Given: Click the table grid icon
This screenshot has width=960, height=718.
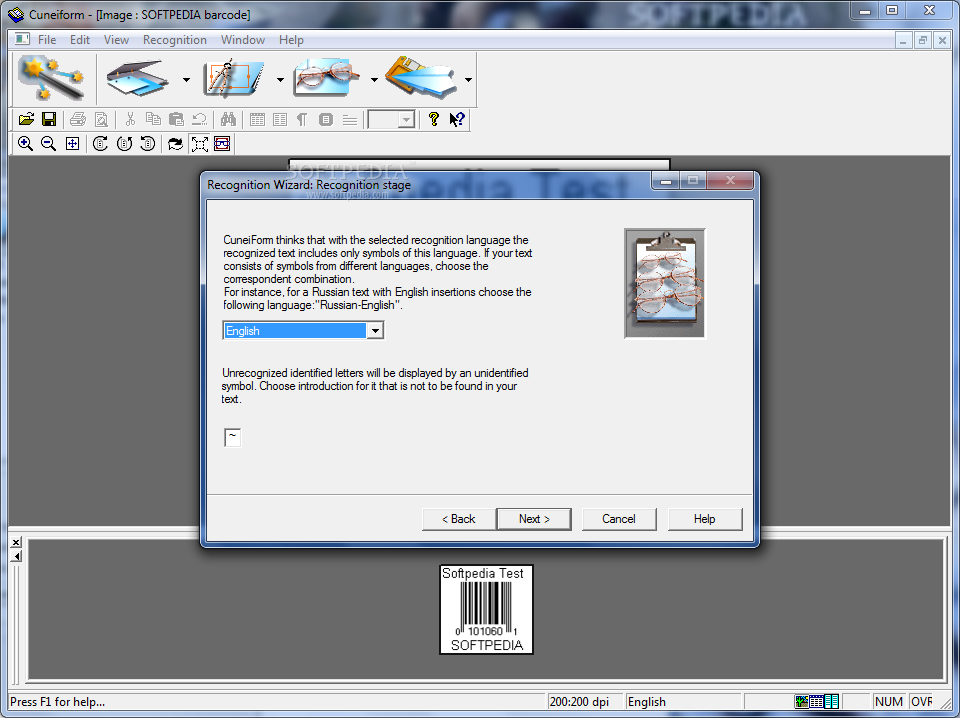Looking at the screenshot, I should coord(257,119).
